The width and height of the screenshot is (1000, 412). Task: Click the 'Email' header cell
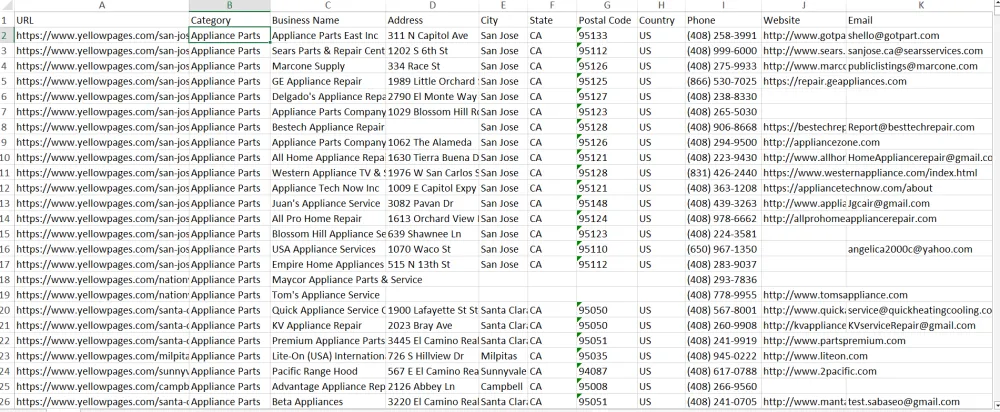coord(921,20)
